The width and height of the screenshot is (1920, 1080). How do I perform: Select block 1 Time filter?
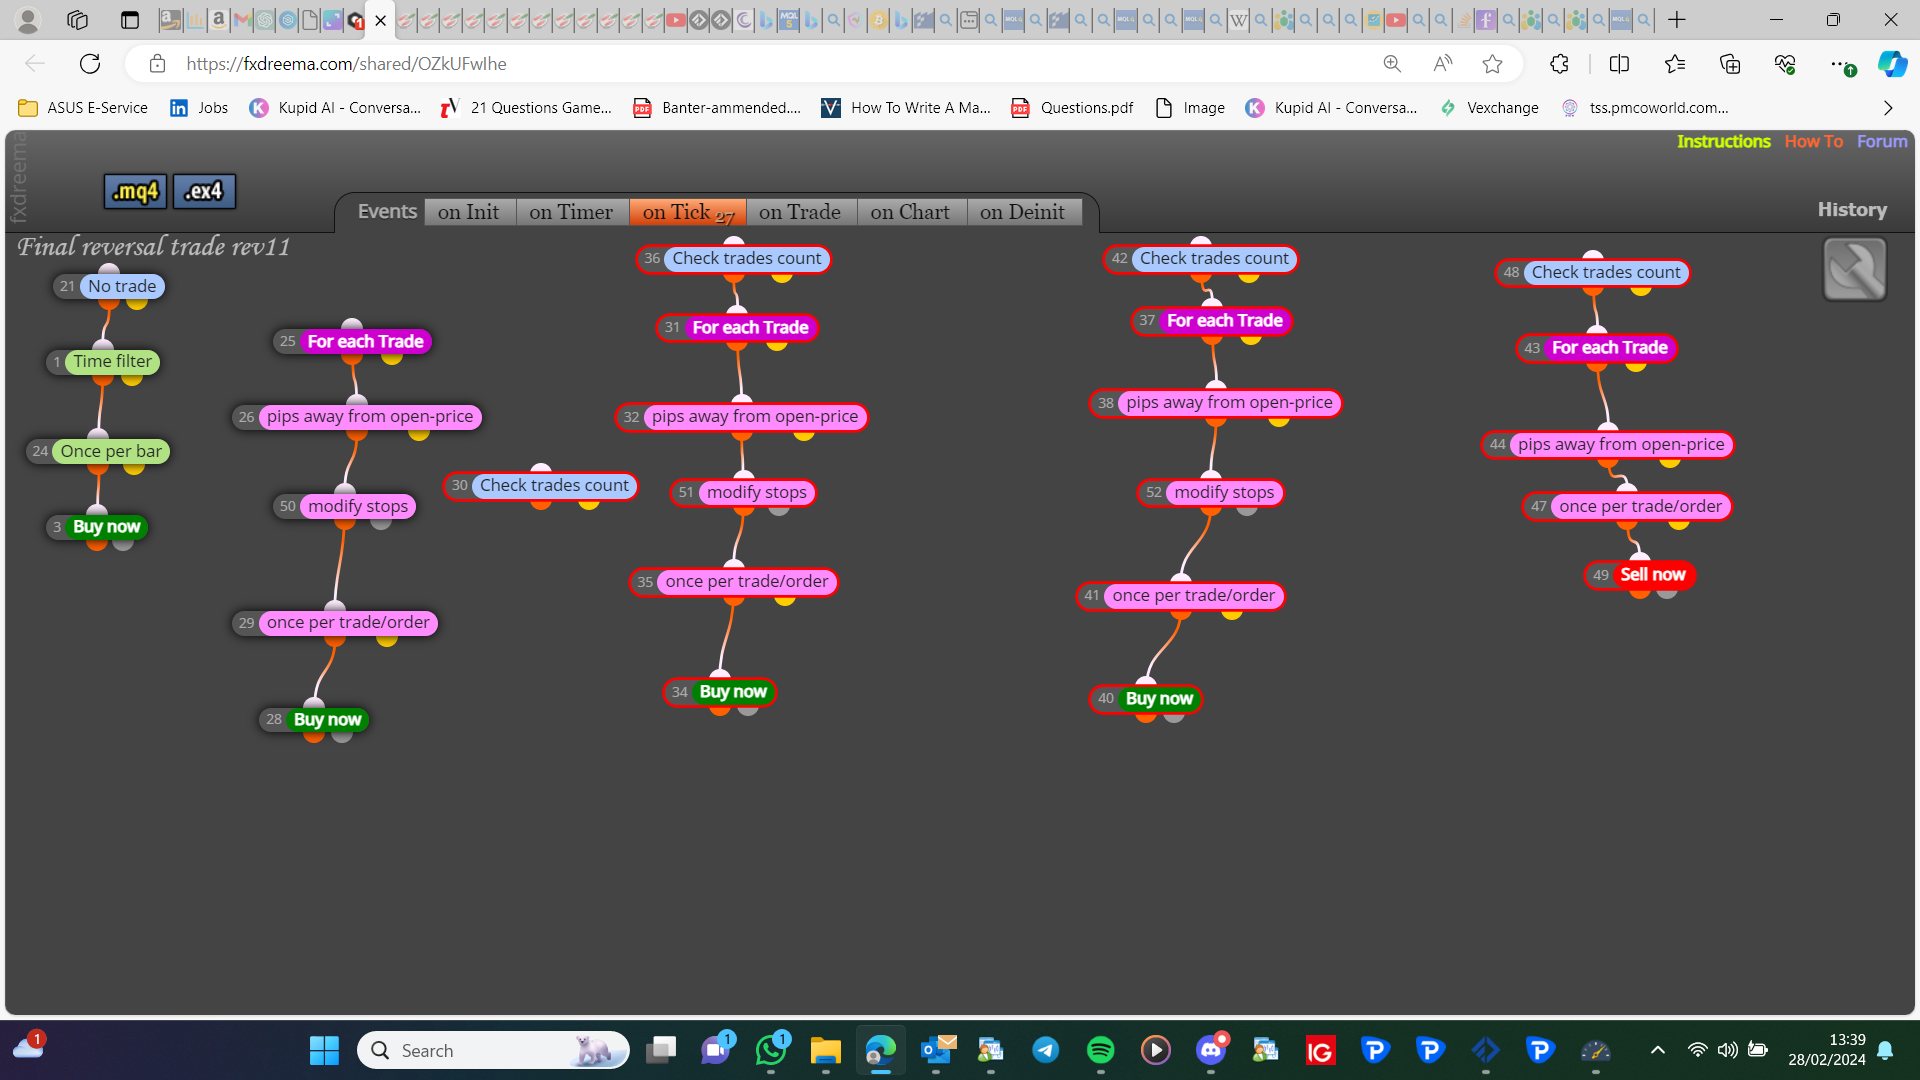[103, 362]
